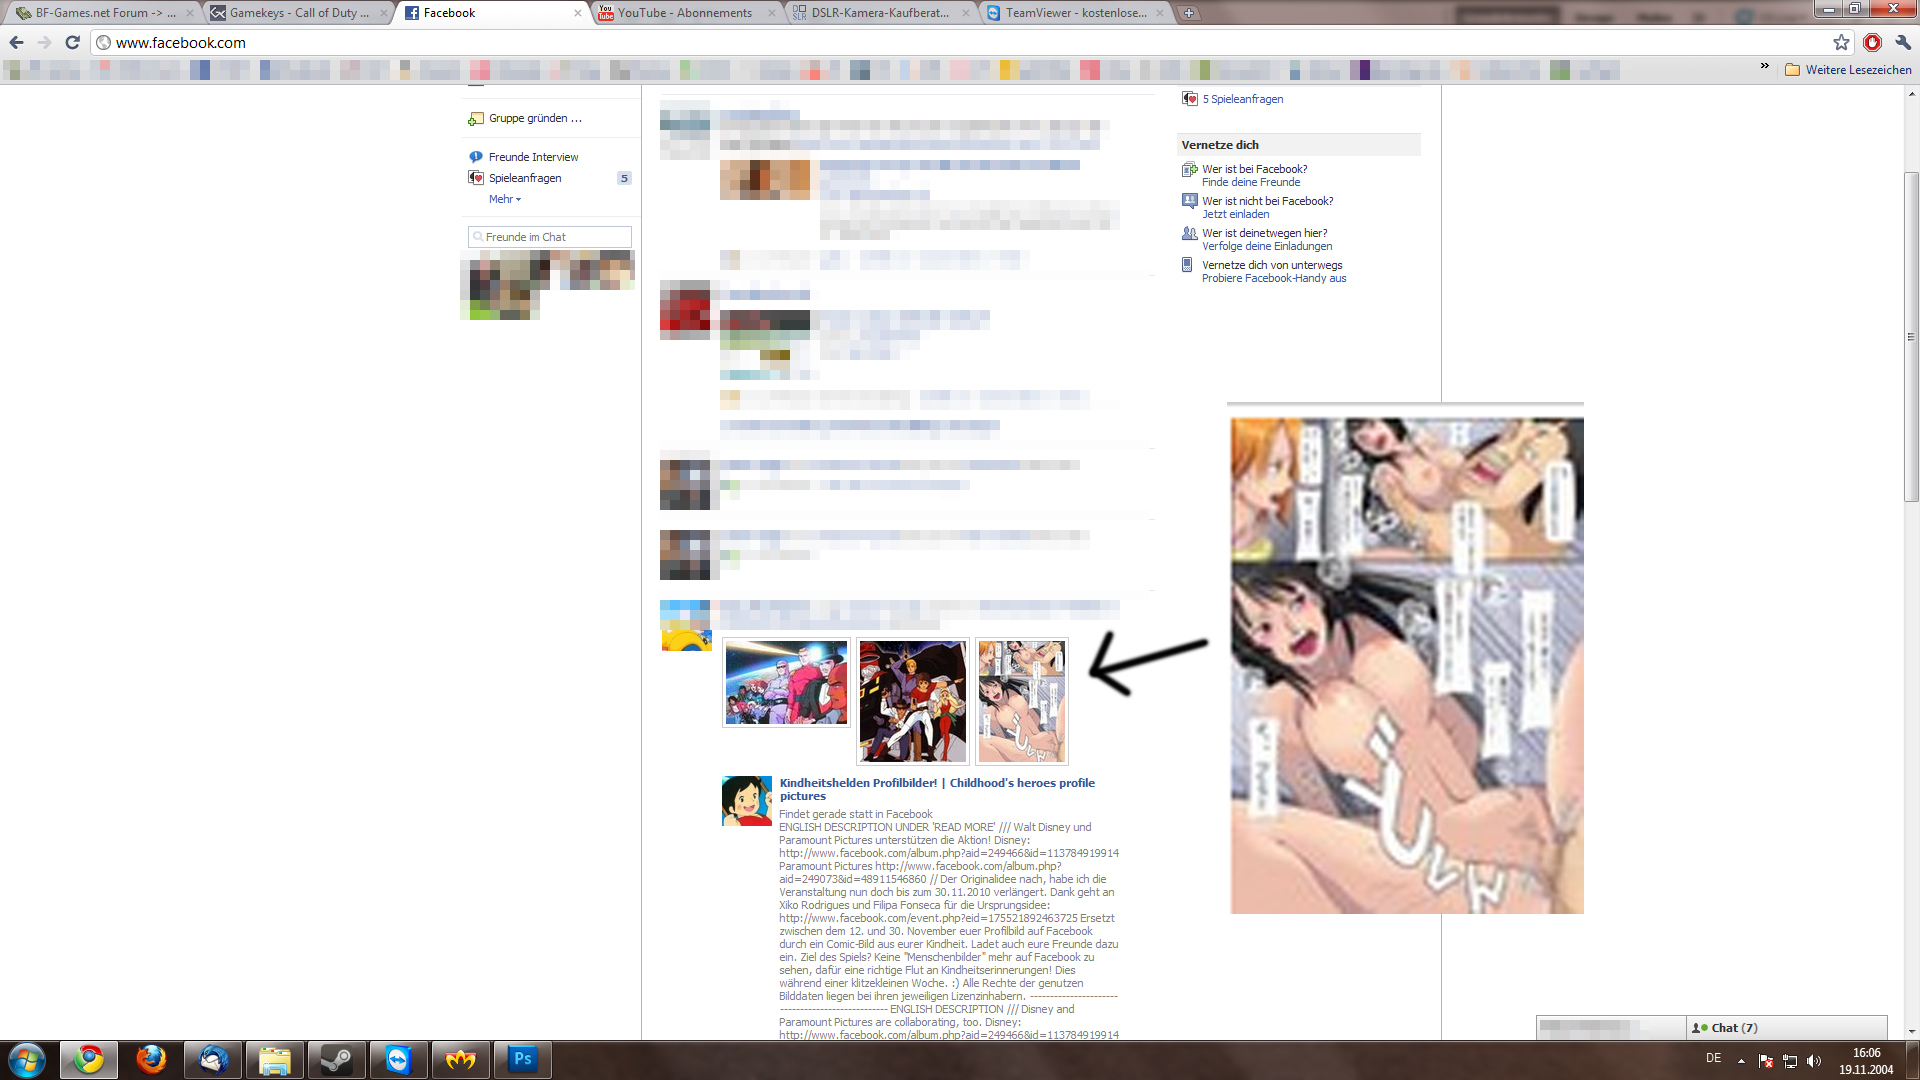Viewport: 1920px width, 1080px height.
Task: Open a new browser tab
Action: (1188, 13)
